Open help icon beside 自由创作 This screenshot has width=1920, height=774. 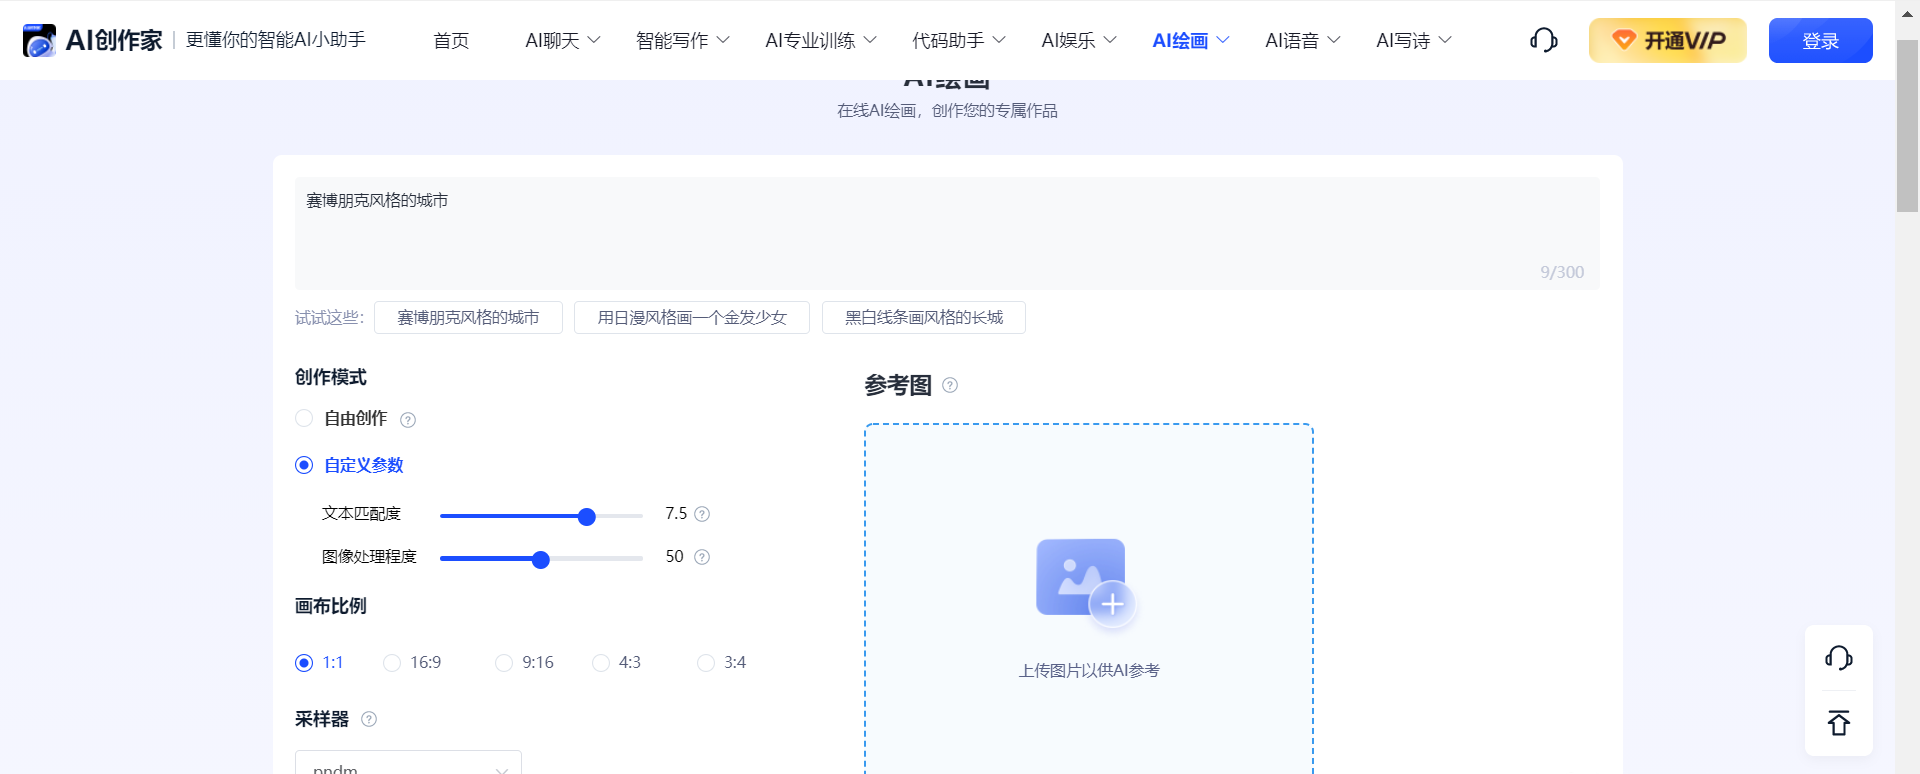tap(408, 420)
